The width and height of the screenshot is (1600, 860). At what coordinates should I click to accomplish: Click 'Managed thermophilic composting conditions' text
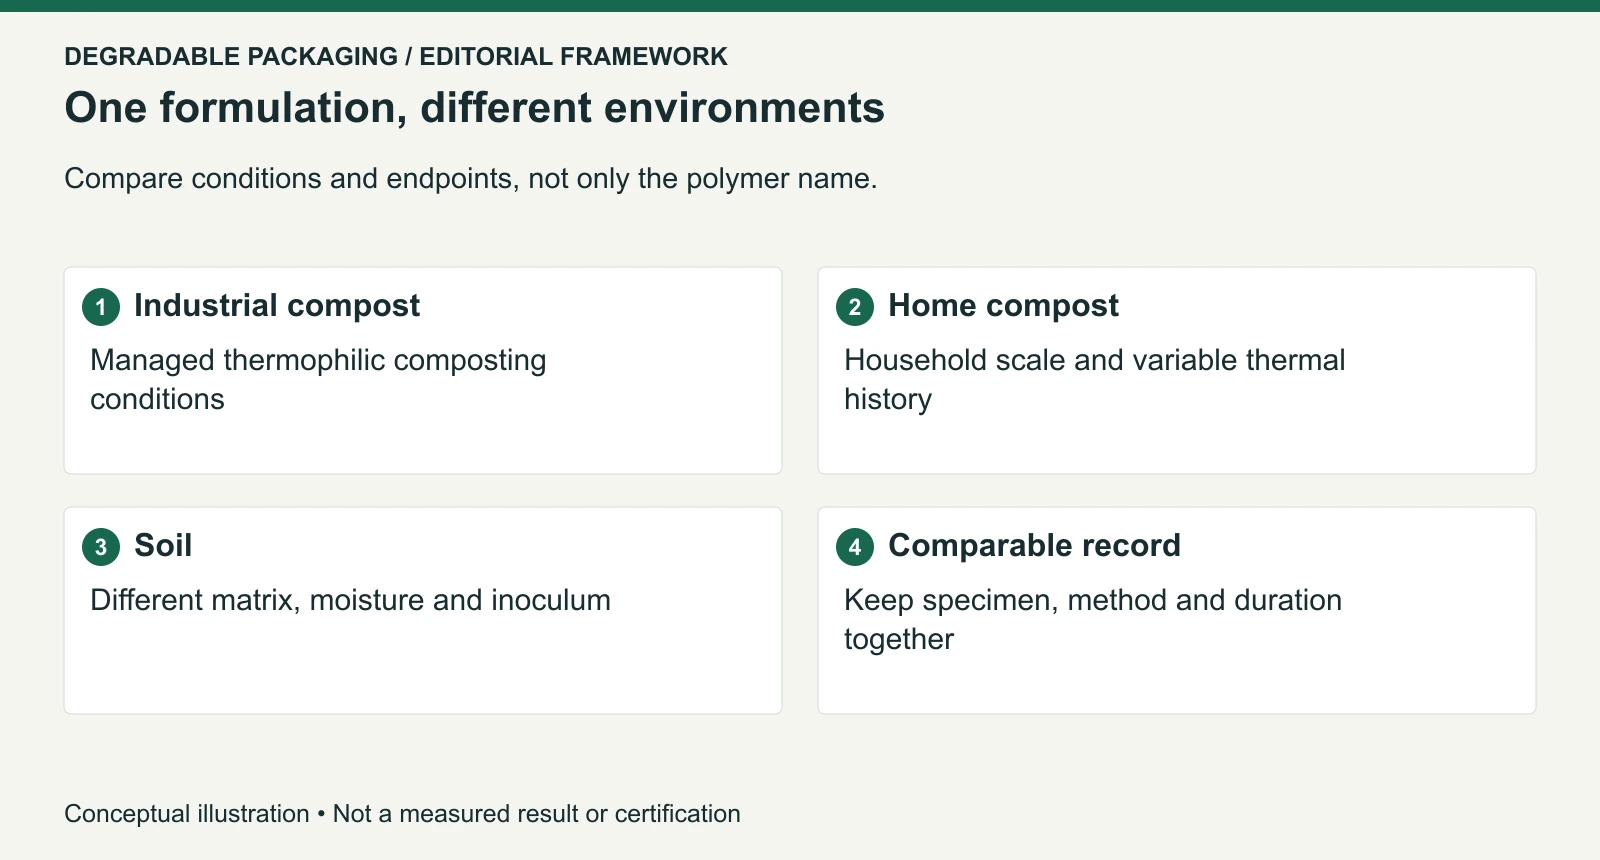click(318, 380)
